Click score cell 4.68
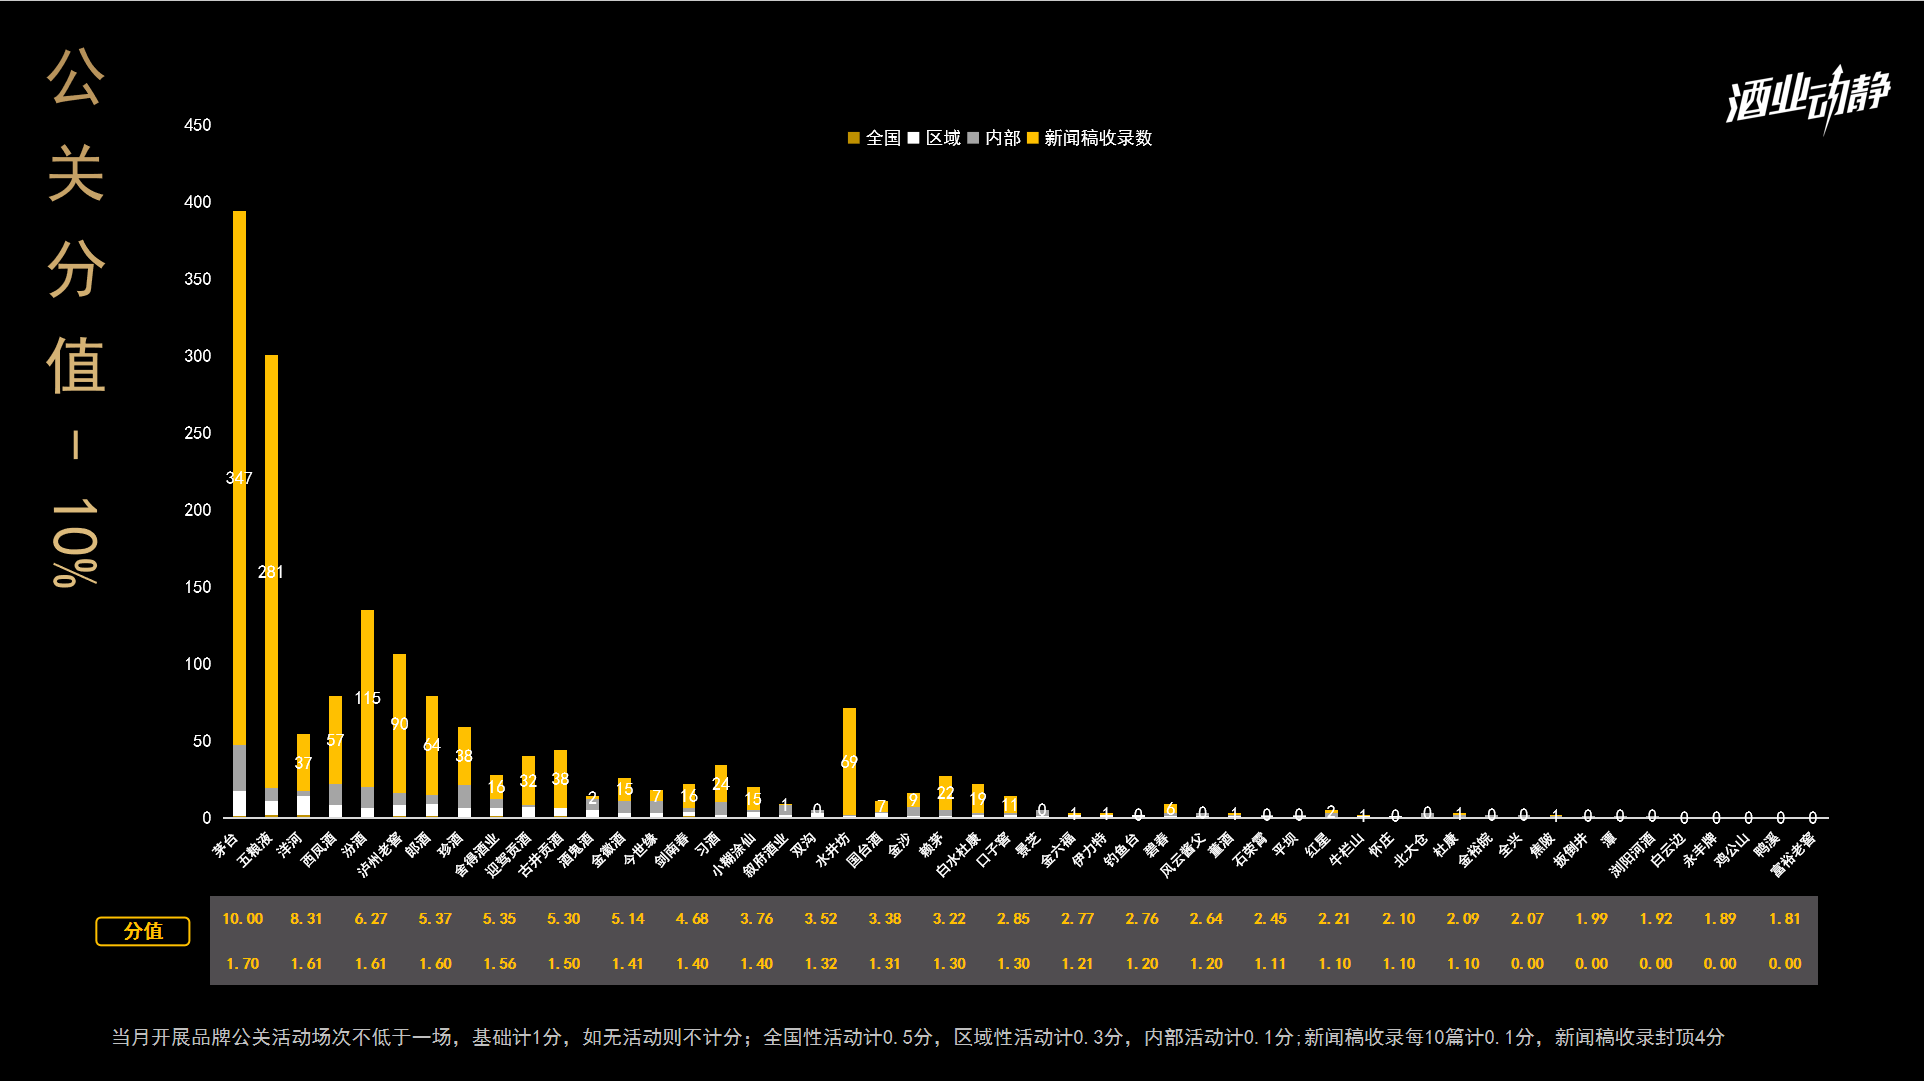This screenshot has width=1924, height=1081. pos(692,919)
